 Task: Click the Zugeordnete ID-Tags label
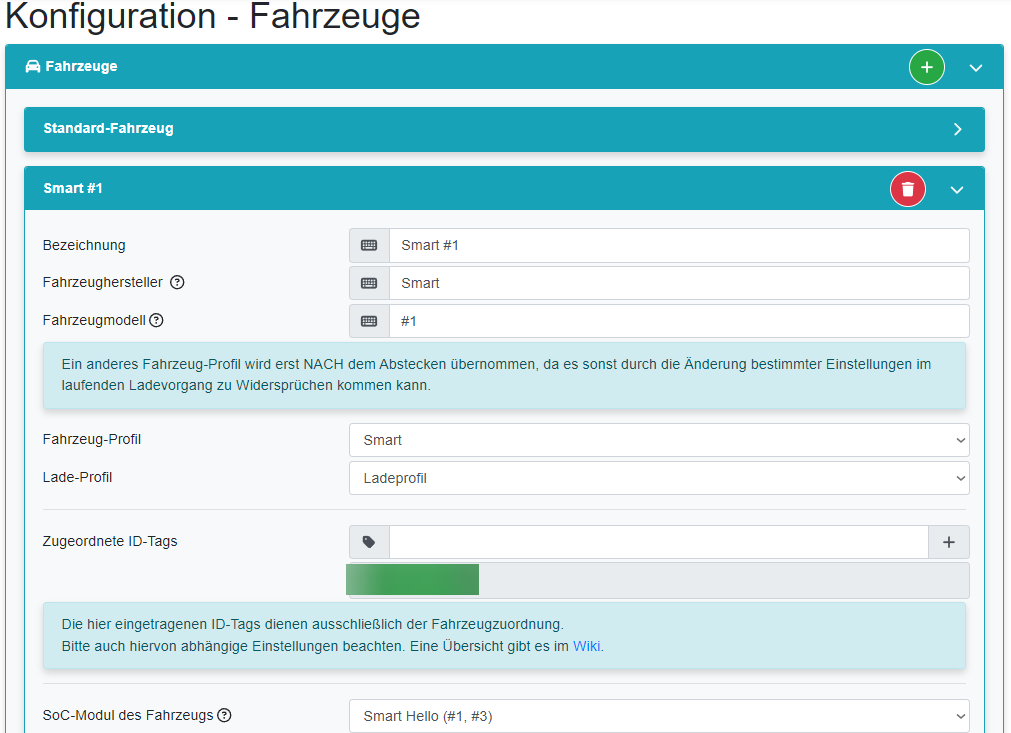(110, 541)
